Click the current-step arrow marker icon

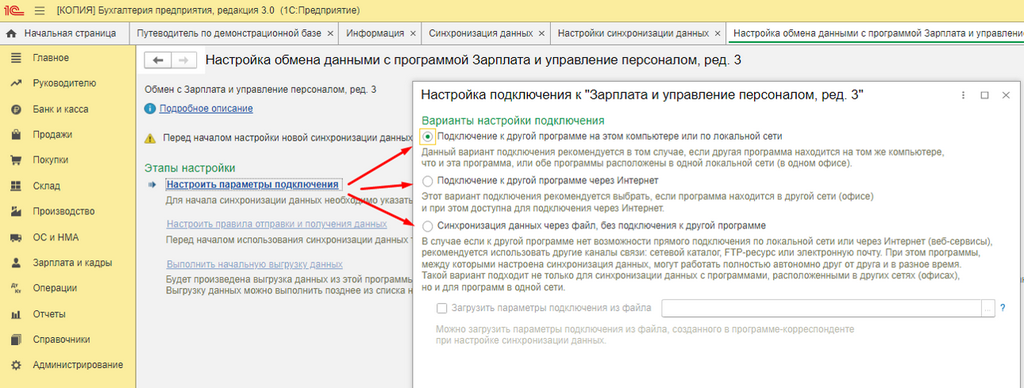(x=152, y=185)
